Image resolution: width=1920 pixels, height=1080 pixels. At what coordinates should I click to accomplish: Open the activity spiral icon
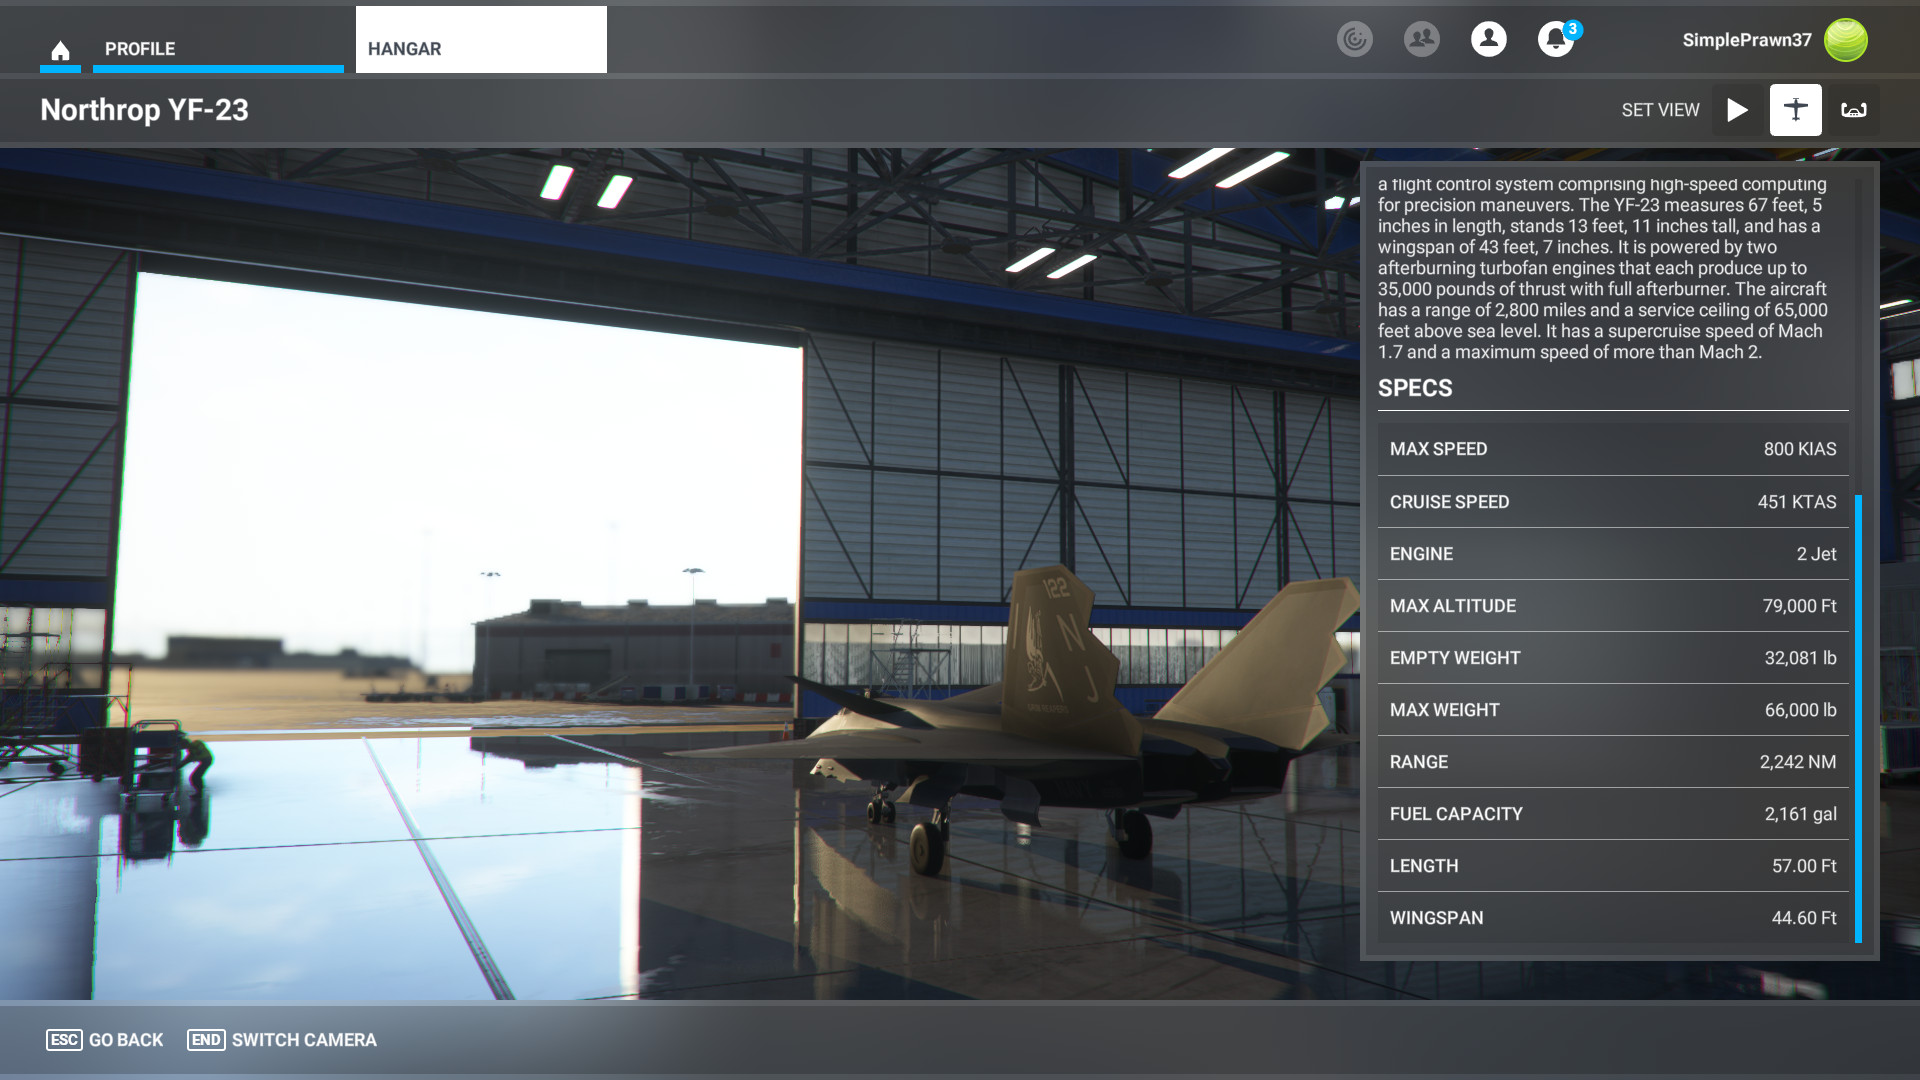(1355, 39)
